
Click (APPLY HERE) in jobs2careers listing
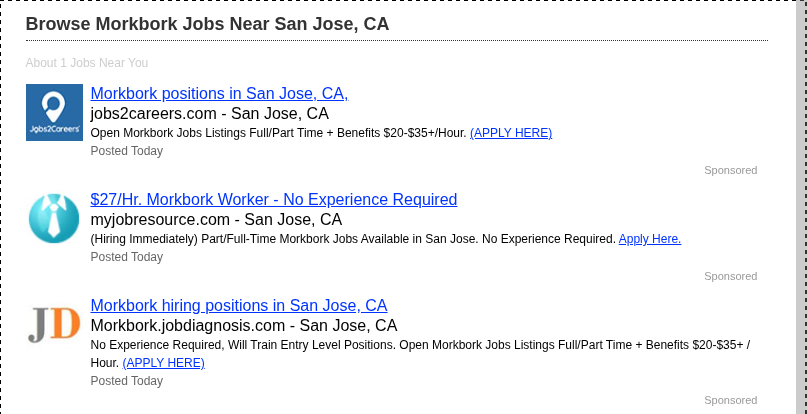[x=510, y=133]
